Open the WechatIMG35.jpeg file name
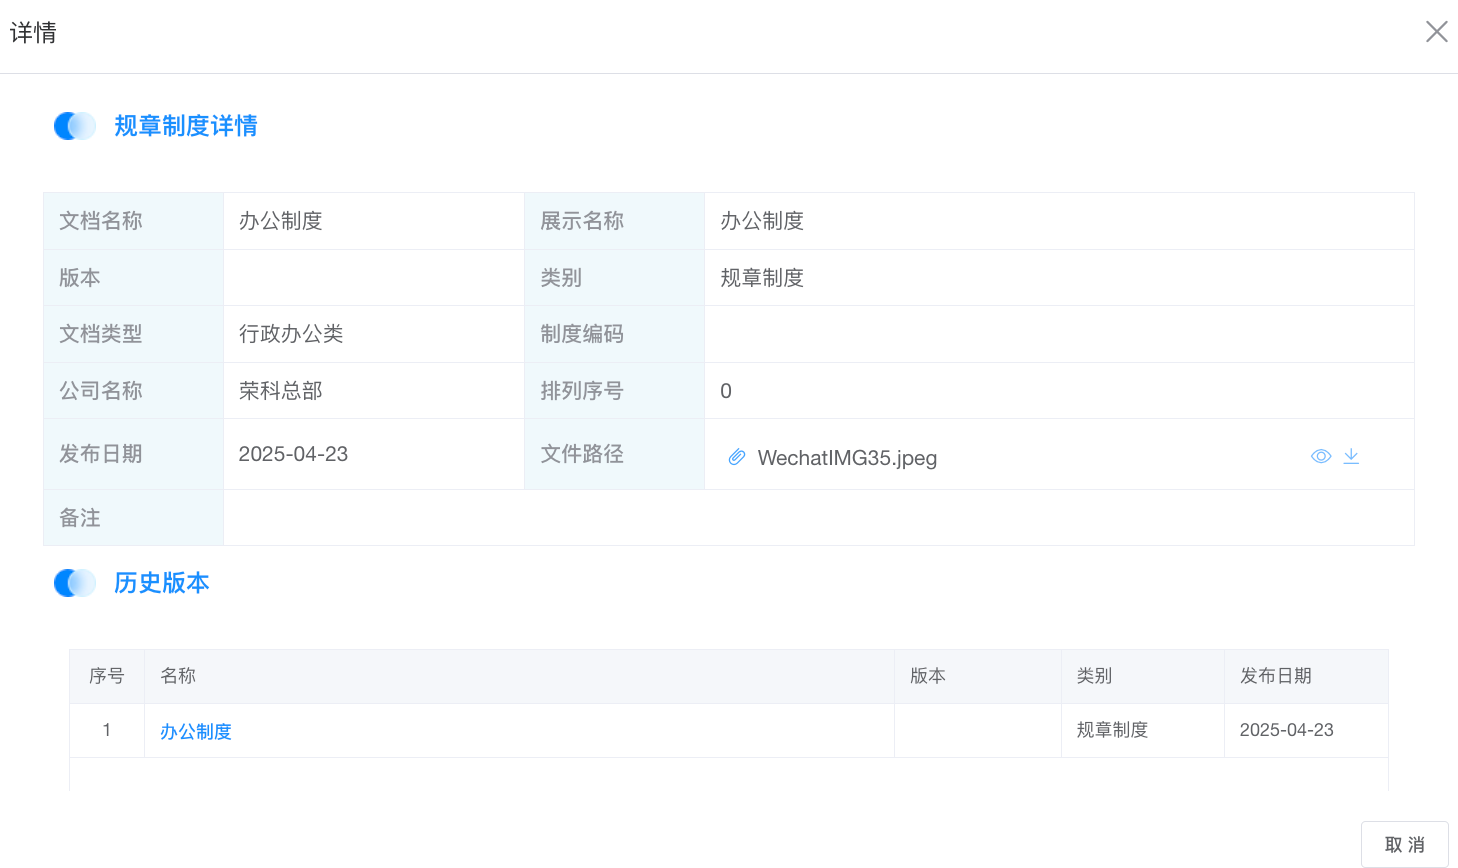 click(x=847, y=458)
